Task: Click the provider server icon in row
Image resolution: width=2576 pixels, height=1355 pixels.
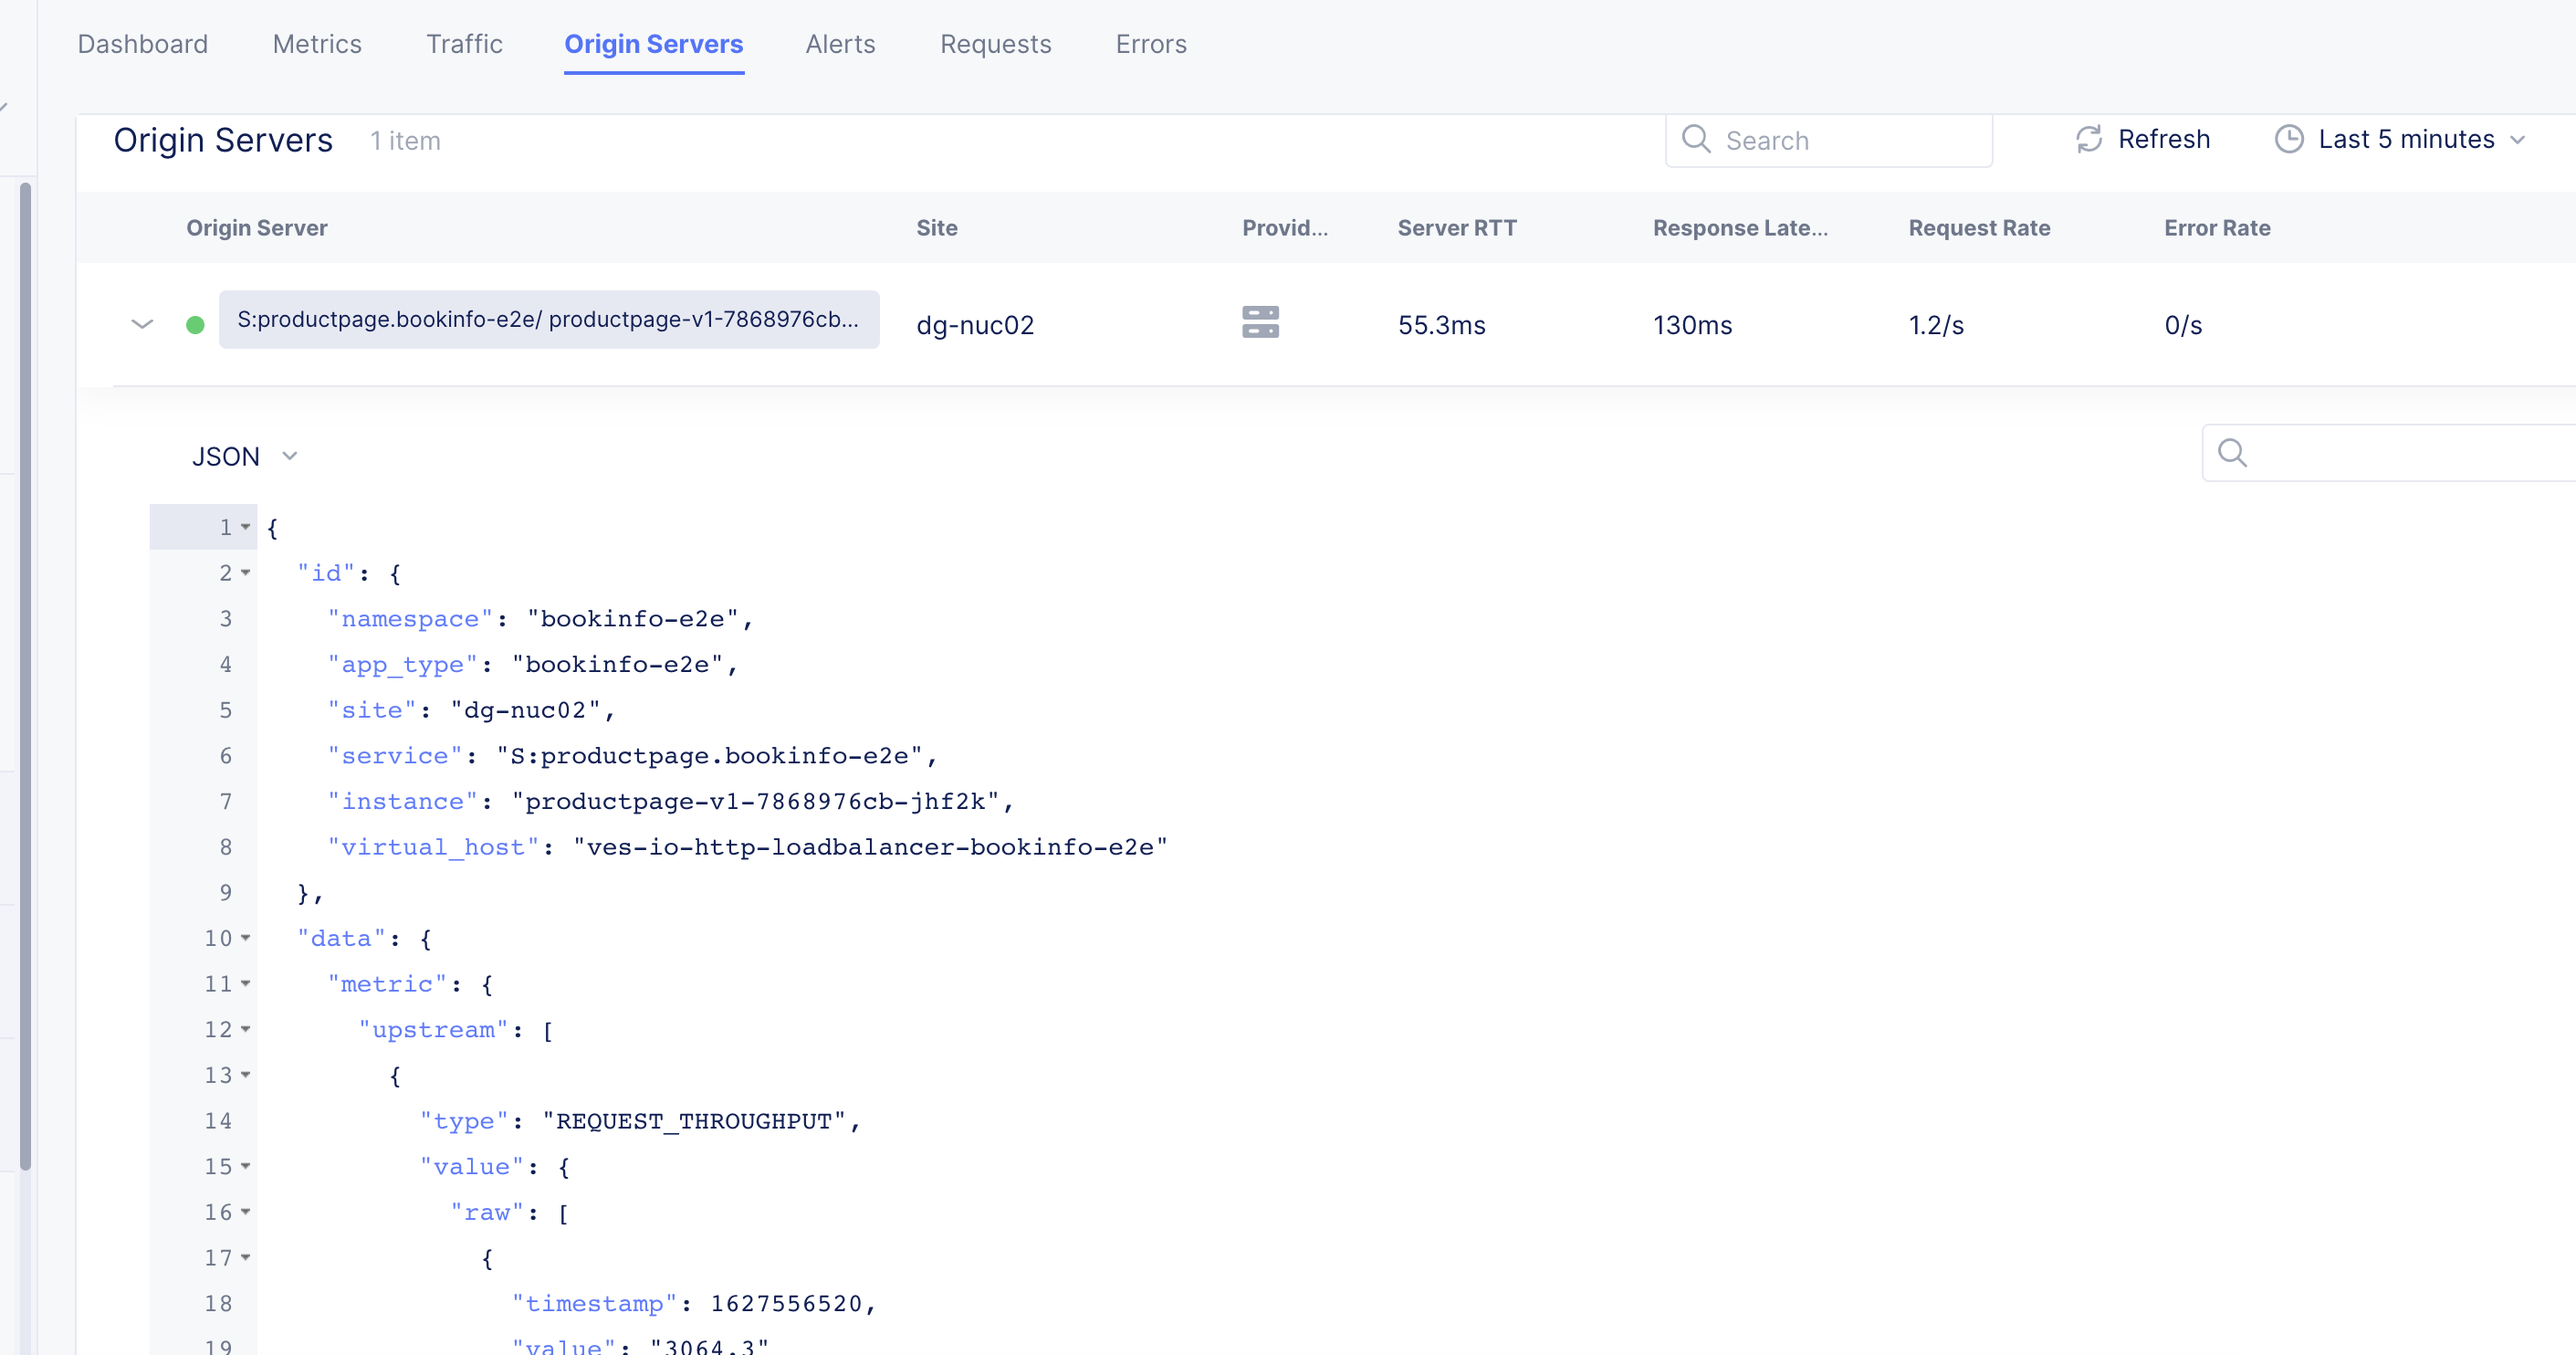Action: [1260, 322]
